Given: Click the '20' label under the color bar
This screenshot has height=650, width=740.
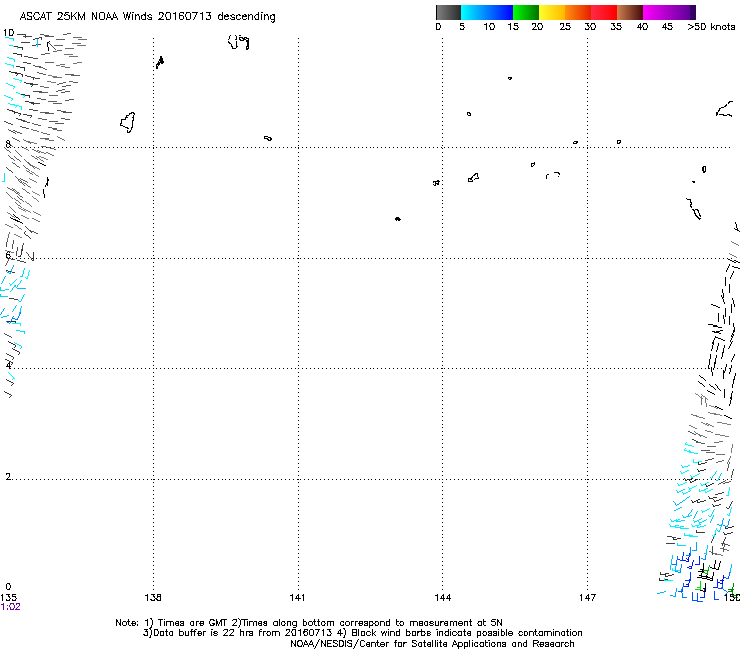Looking at the screenshot, I should [x=537, y=27].
